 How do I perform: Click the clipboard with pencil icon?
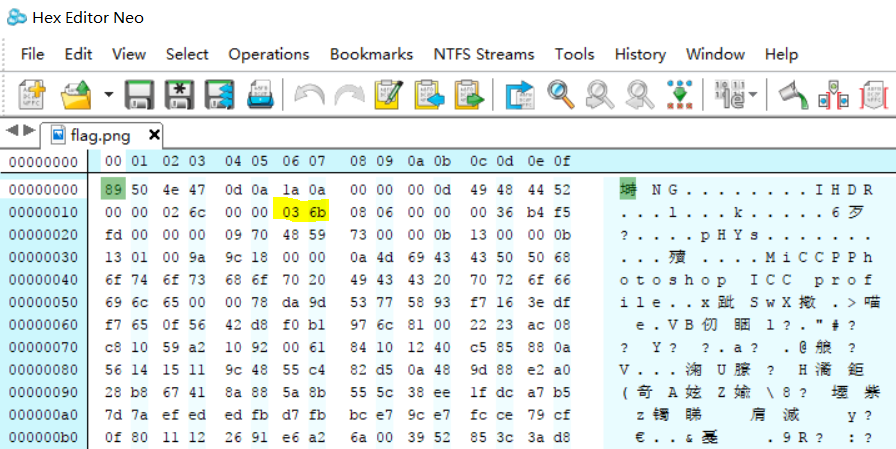[389, 94]
